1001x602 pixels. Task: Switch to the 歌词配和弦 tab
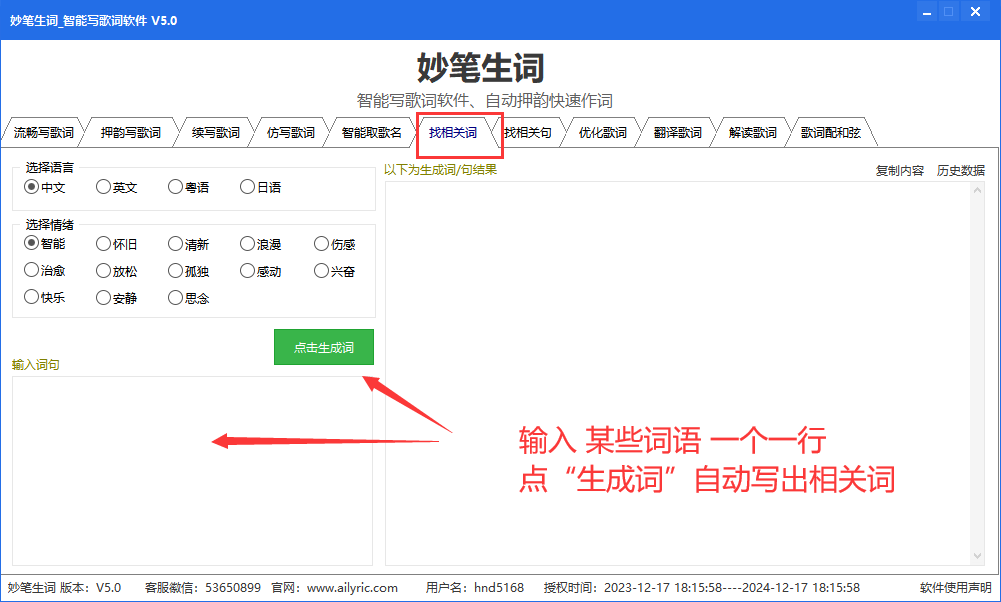pos(831,133)
